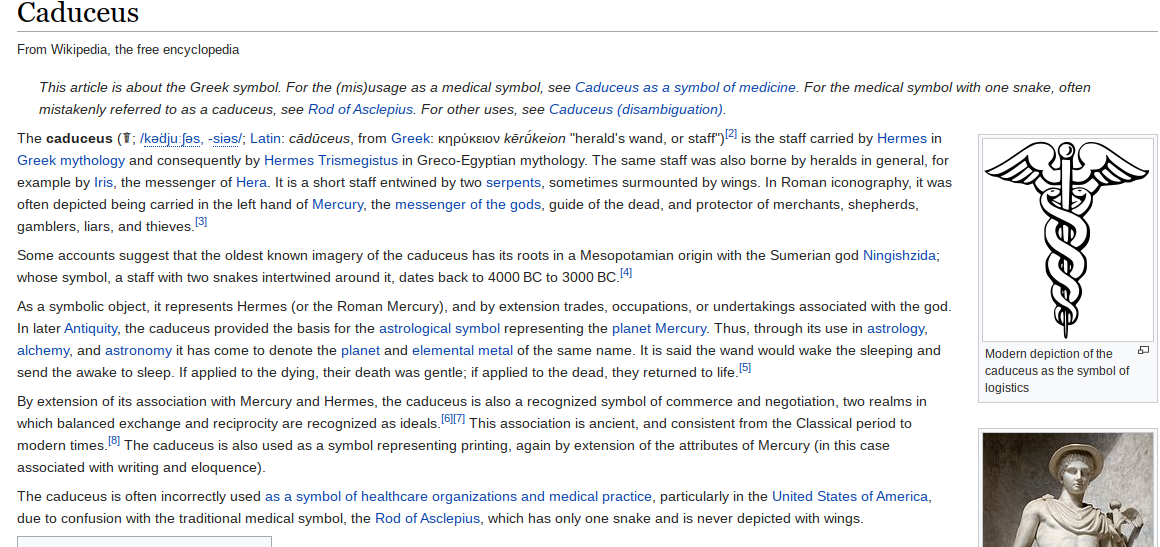Open the 'astrological symbol' link

[439, 329]
